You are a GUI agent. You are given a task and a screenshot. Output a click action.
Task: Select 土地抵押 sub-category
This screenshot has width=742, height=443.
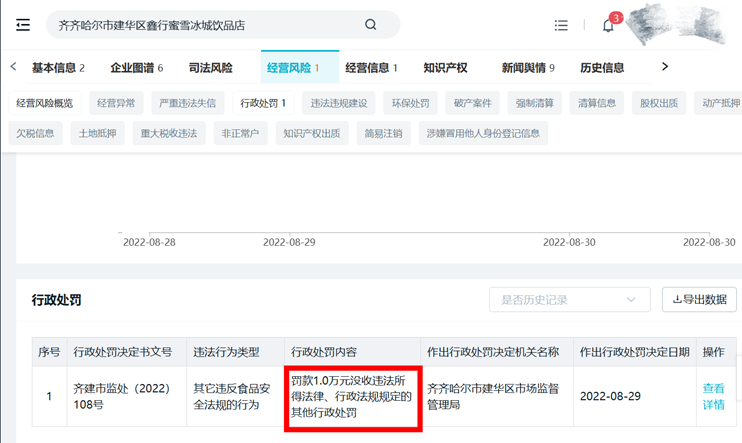[x=97, y=133]
